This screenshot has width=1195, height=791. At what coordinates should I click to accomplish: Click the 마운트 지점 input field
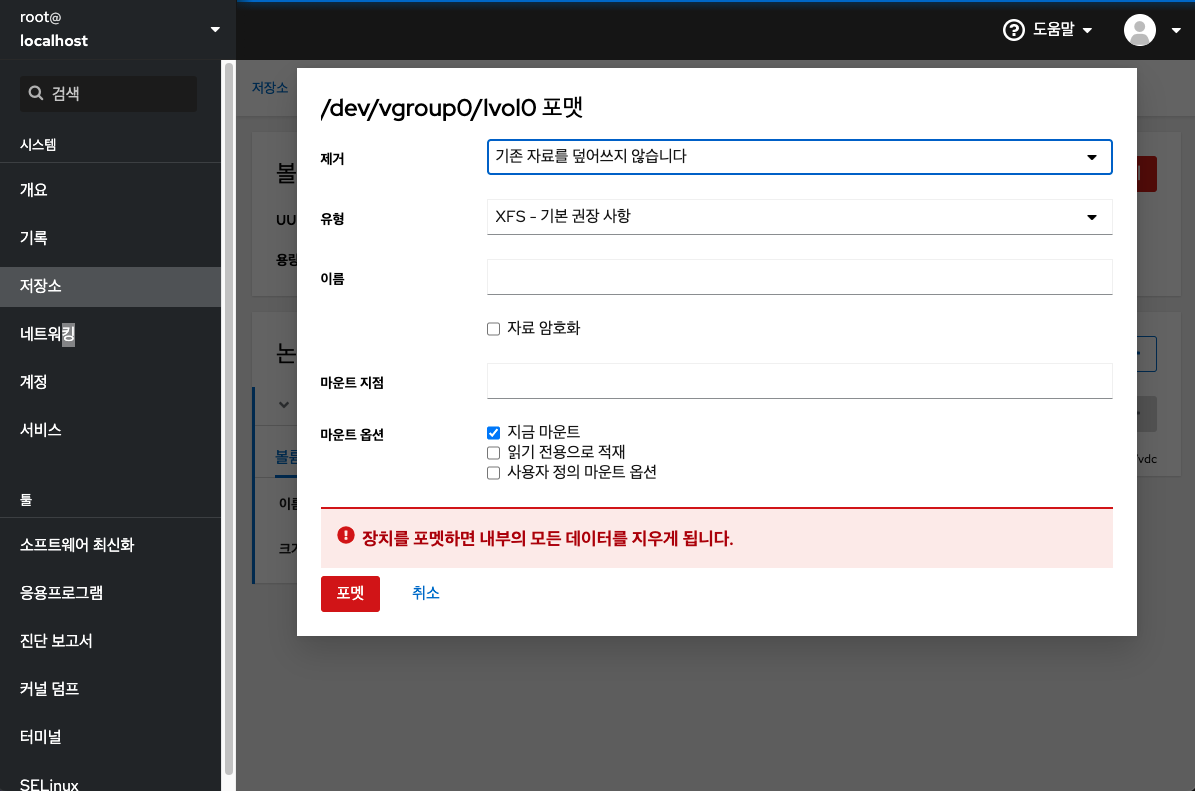(799, 381)
